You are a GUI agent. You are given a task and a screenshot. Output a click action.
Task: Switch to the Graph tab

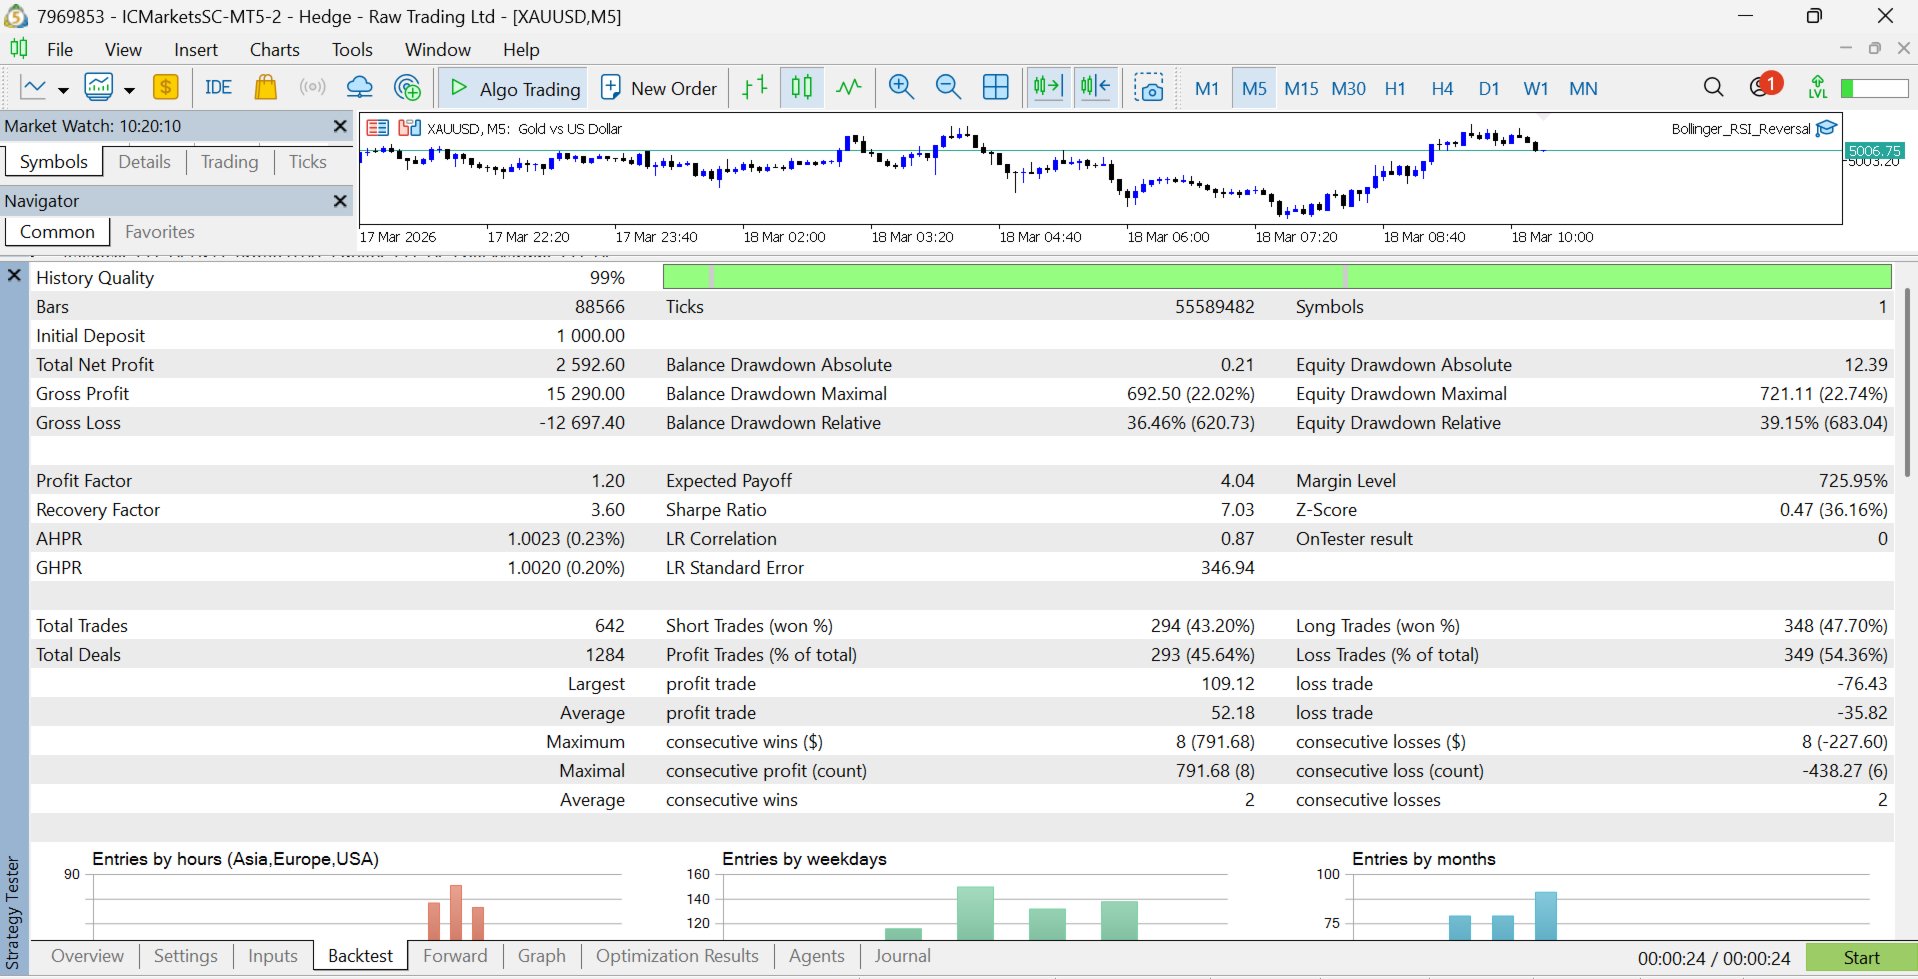[541, 956]
